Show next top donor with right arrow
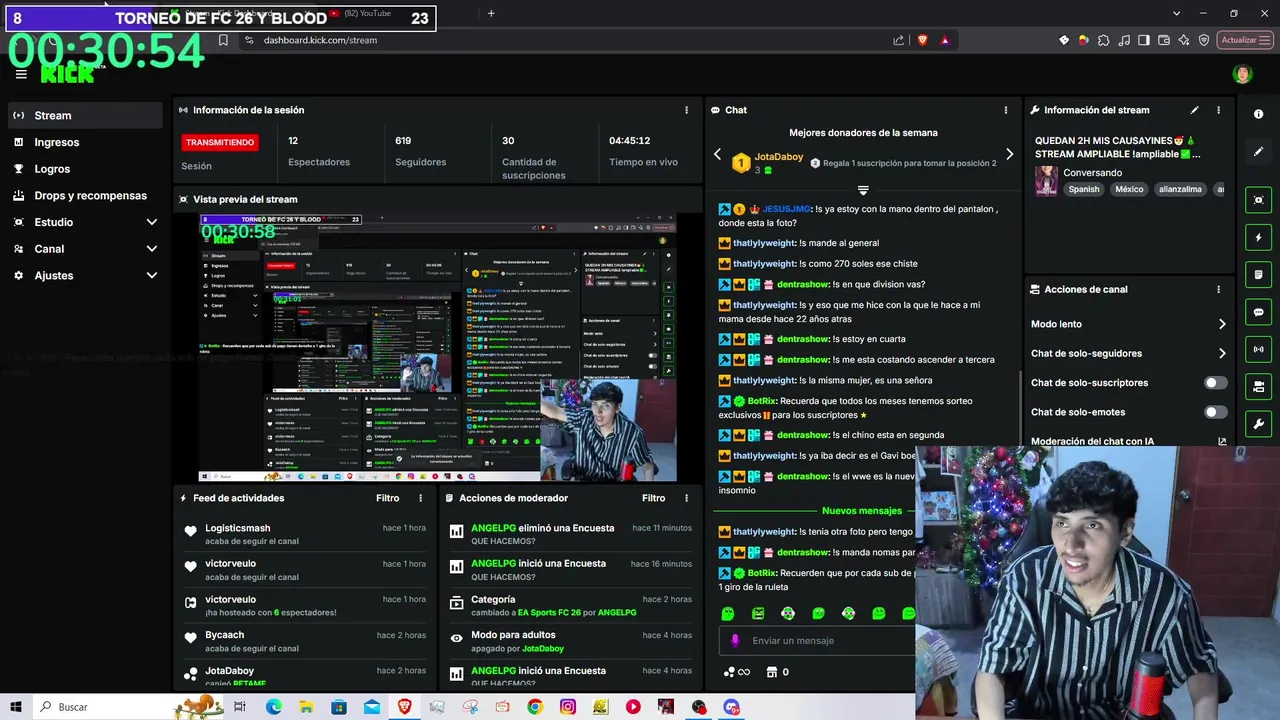 click(x=1009, y=154)
